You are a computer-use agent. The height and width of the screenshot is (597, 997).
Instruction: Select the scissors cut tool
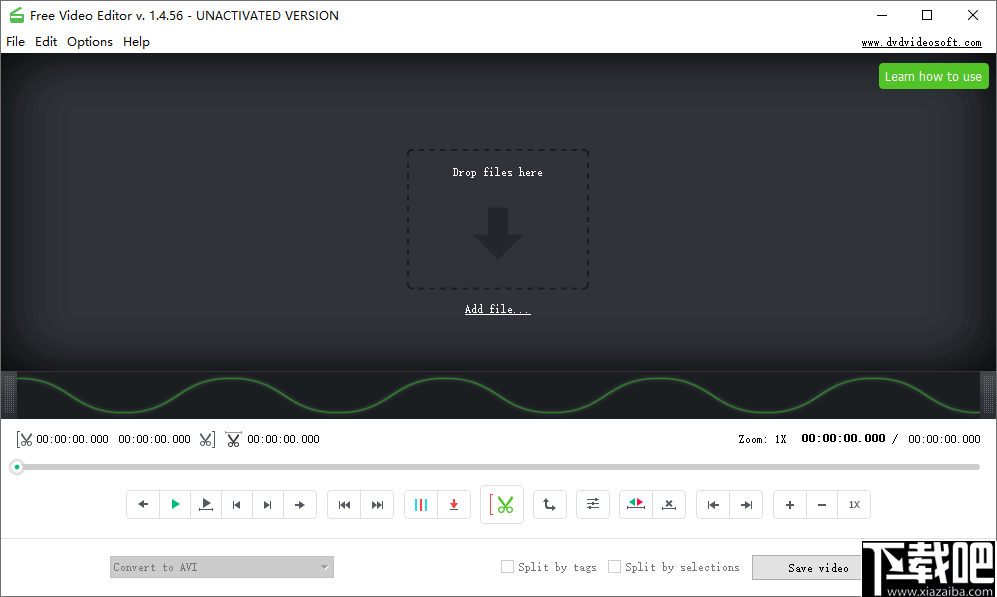501,504
